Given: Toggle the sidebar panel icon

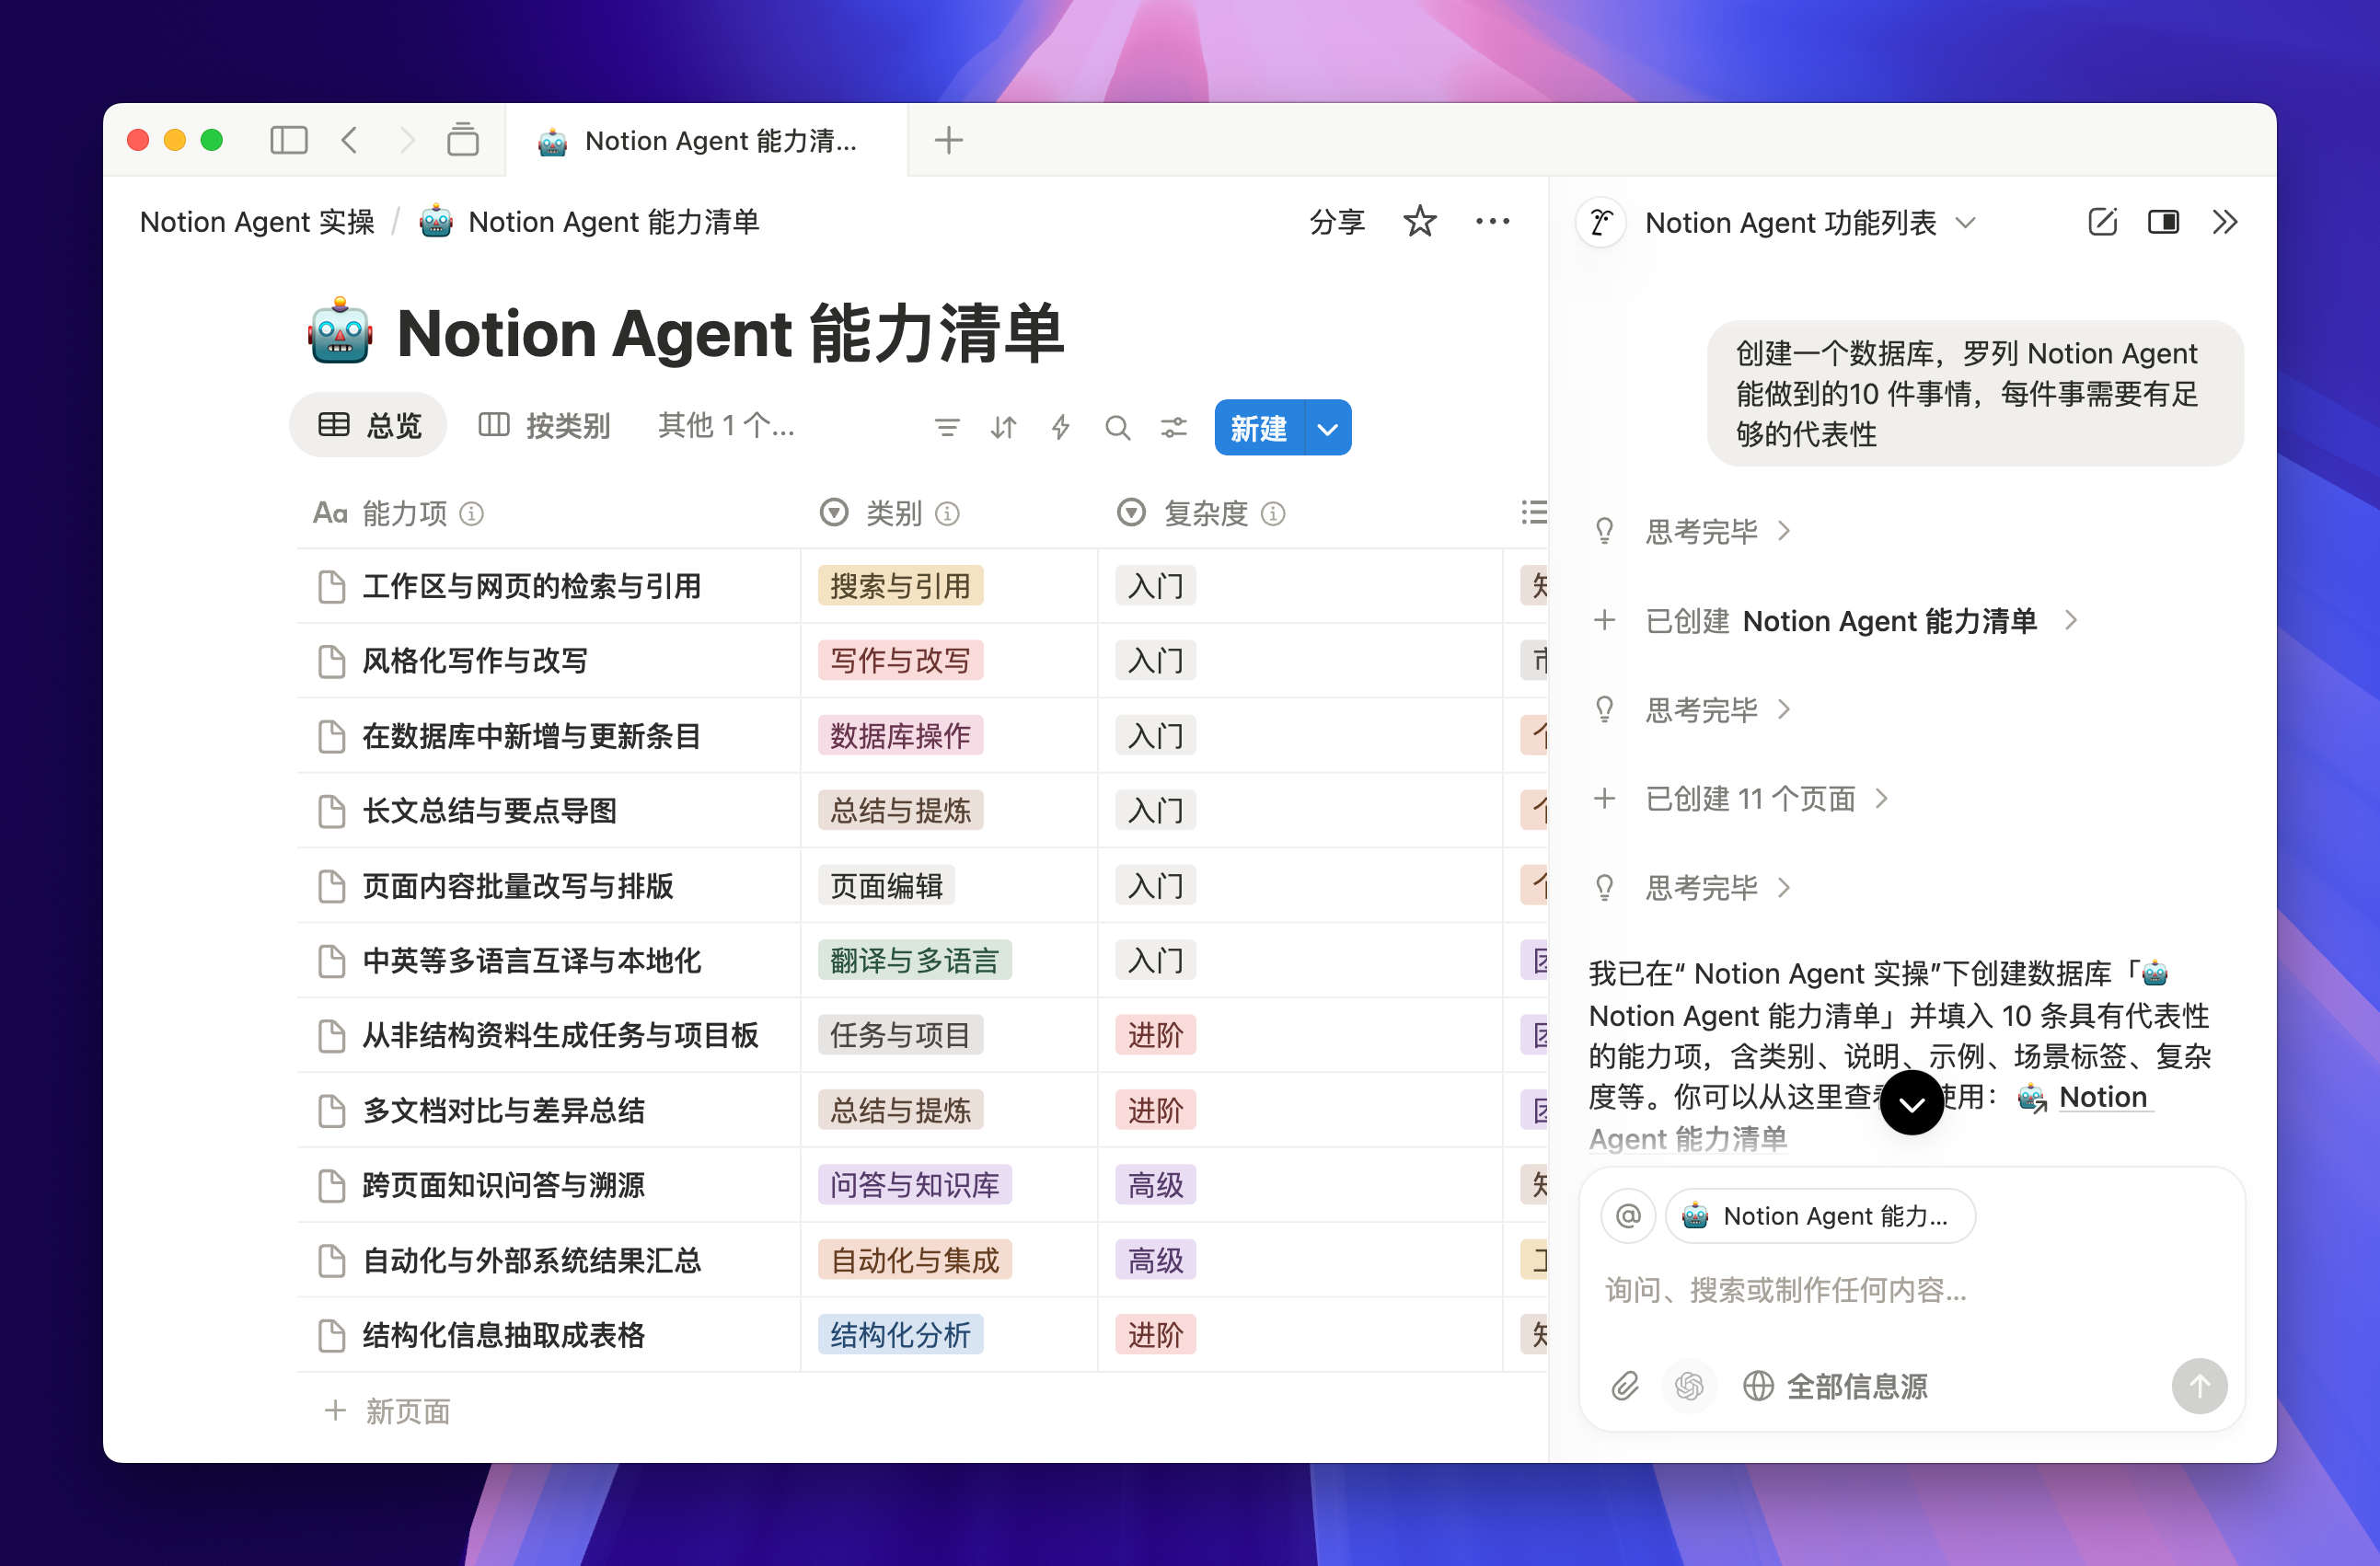Looking at the screenshot, I should point(288,140).
